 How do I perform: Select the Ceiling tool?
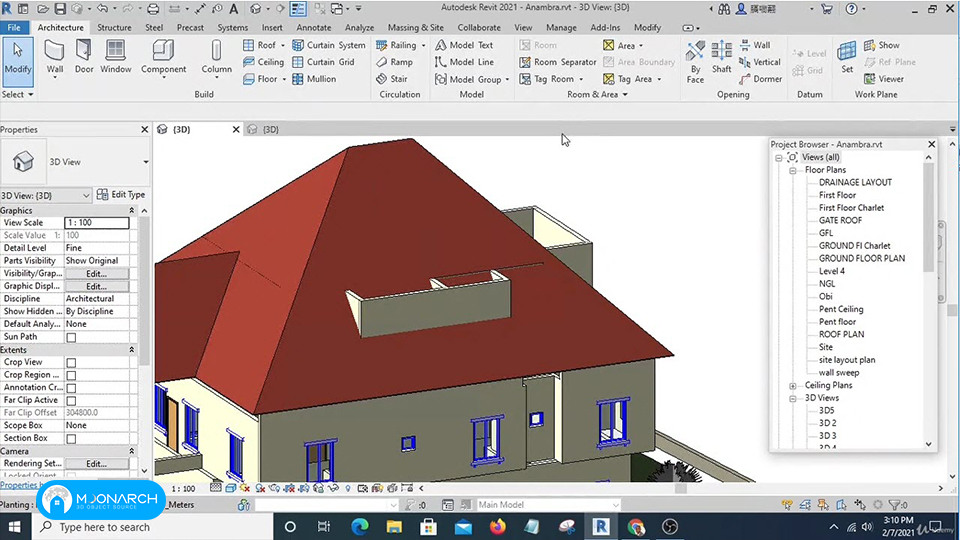263,62
